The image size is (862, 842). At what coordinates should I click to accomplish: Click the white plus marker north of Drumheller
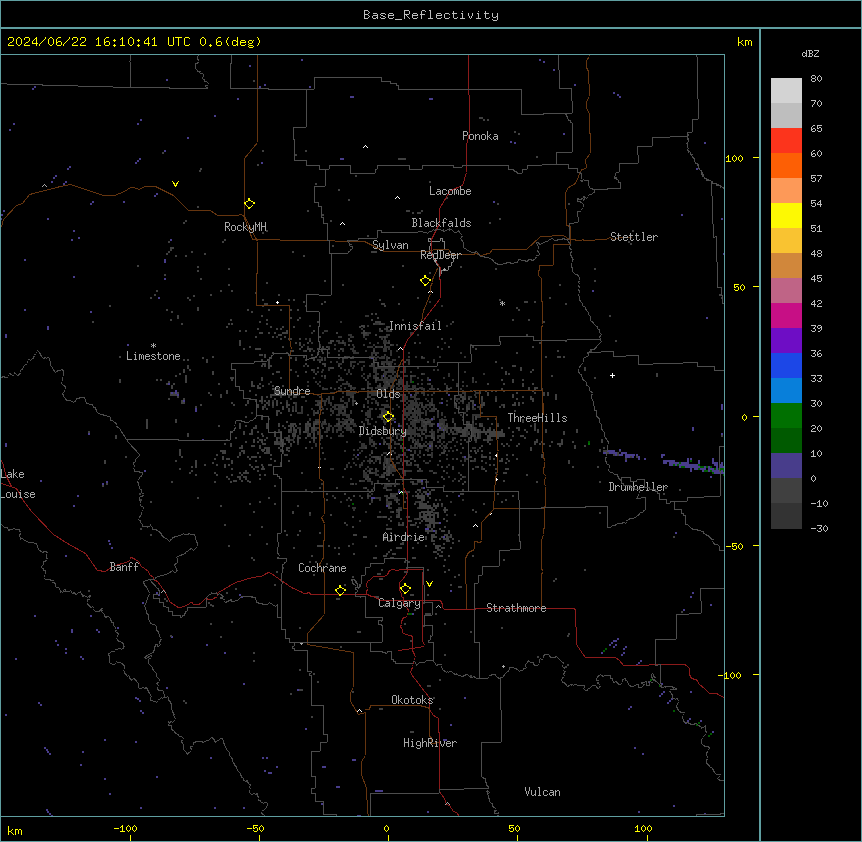(x=612, y=375)
